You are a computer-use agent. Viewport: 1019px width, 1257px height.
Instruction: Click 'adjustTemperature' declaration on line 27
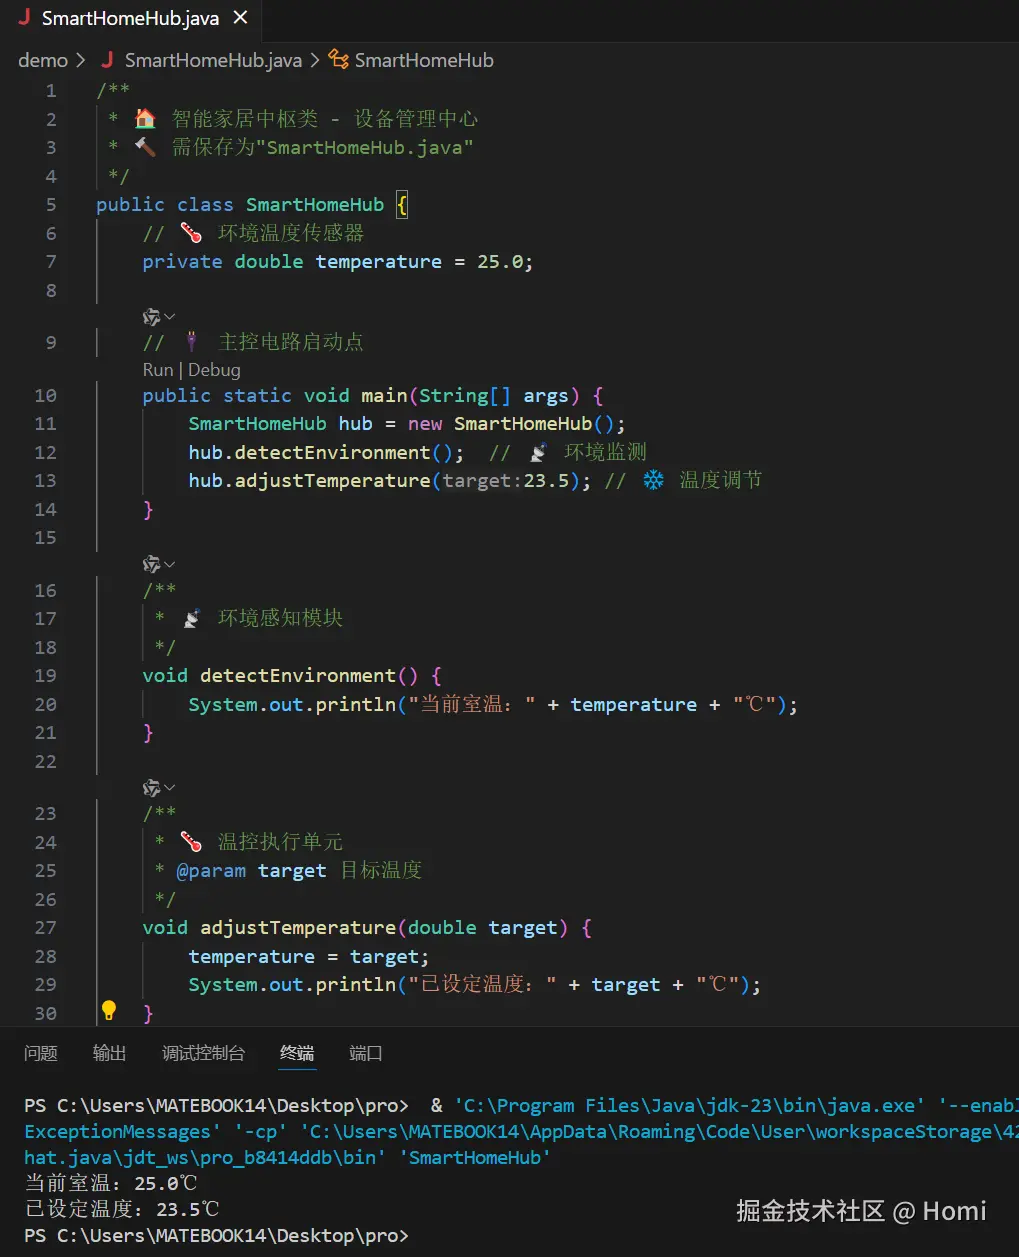pyautogui.click(x=298, y=928)
